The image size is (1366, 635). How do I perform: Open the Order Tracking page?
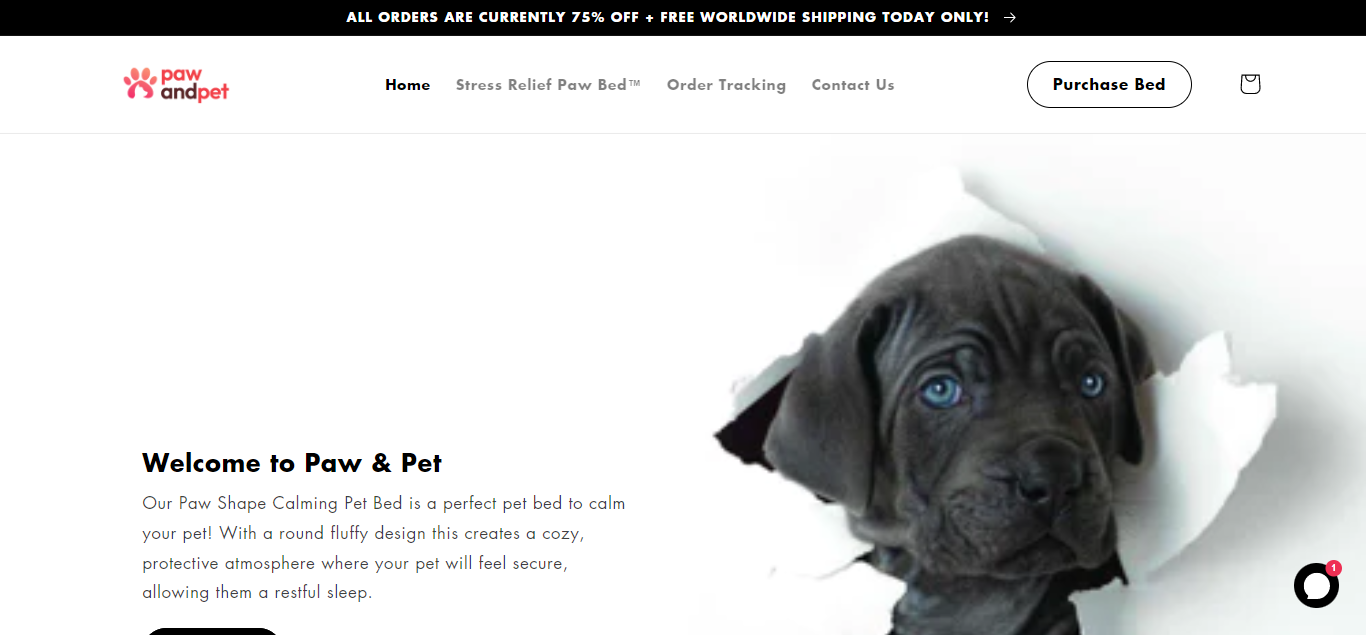726,85
